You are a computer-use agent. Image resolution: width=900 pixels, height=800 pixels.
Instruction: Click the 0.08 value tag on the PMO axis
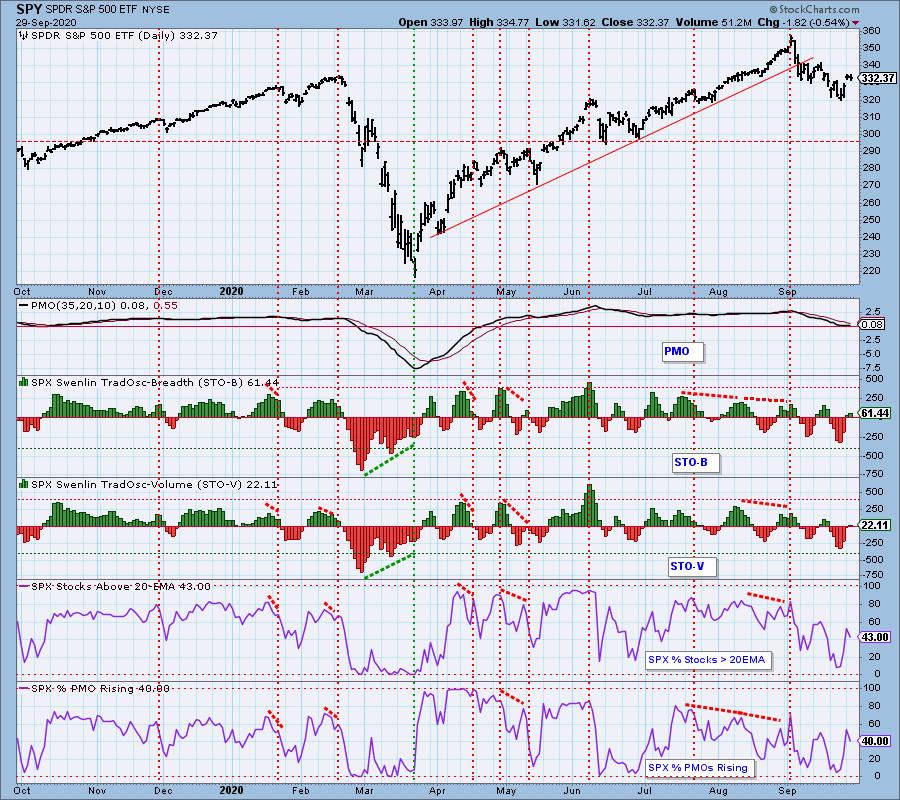tap(872, 324)
